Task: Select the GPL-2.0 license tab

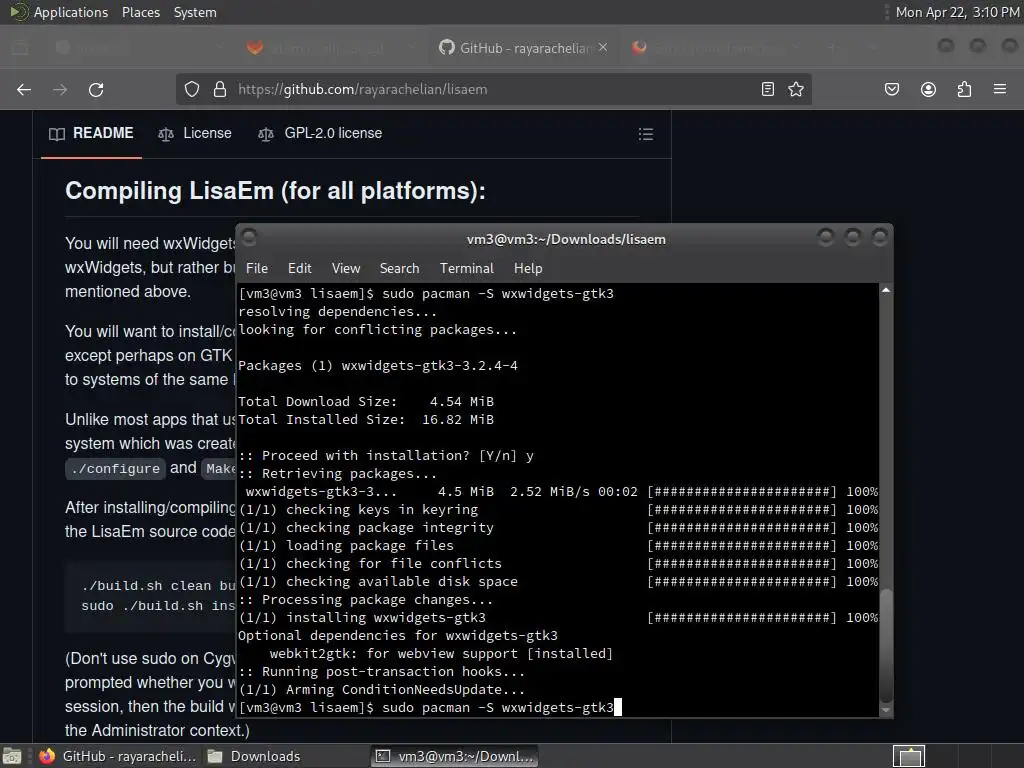Action: (320, 133)
